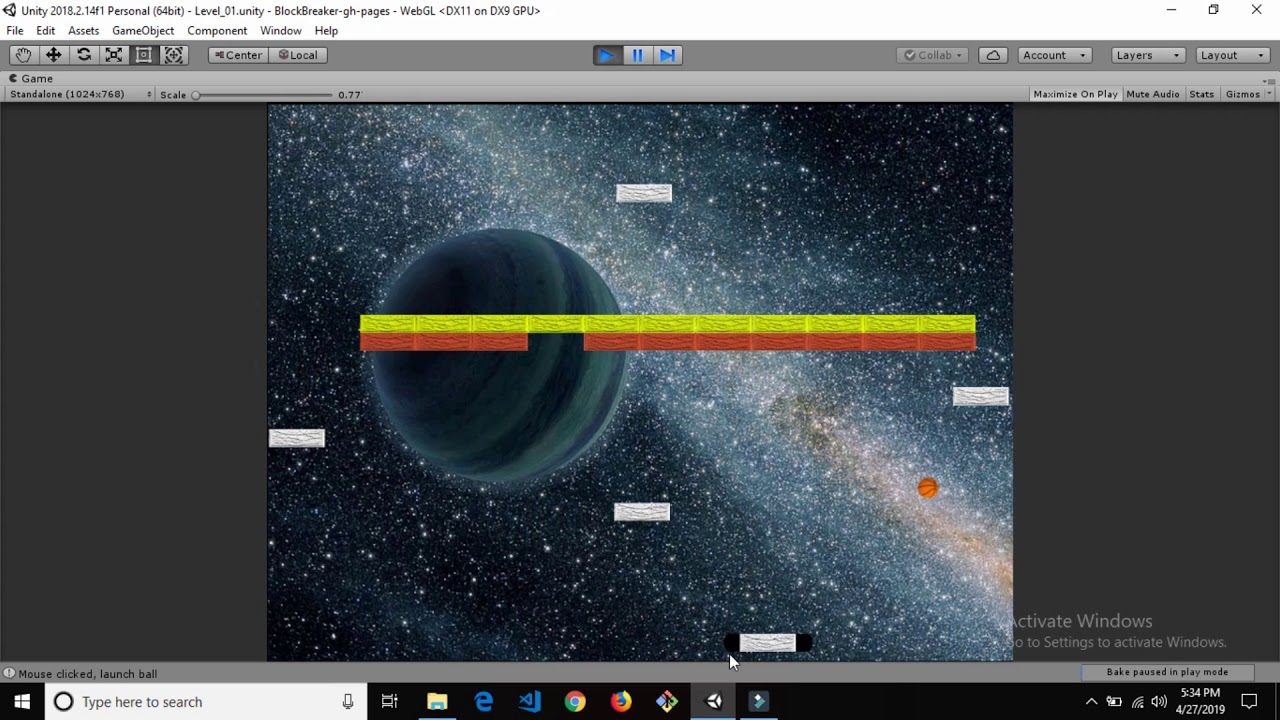This screenshot has width=1280, height=720.
Task: Switch to Unity editor taskbar icon
Action: pyautogui.click(x=714, y=702)
